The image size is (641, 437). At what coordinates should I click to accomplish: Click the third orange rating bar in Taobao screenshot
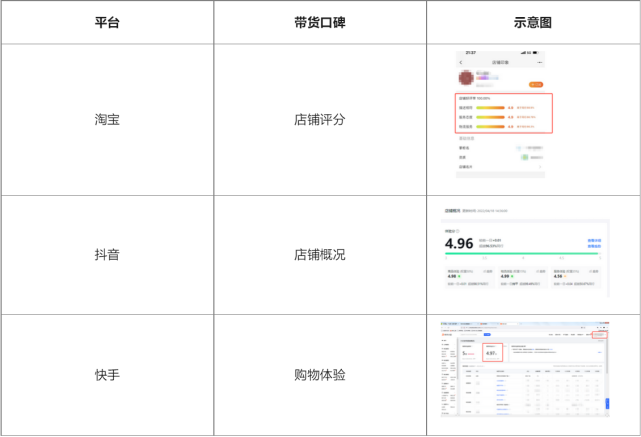coord(490,127)
